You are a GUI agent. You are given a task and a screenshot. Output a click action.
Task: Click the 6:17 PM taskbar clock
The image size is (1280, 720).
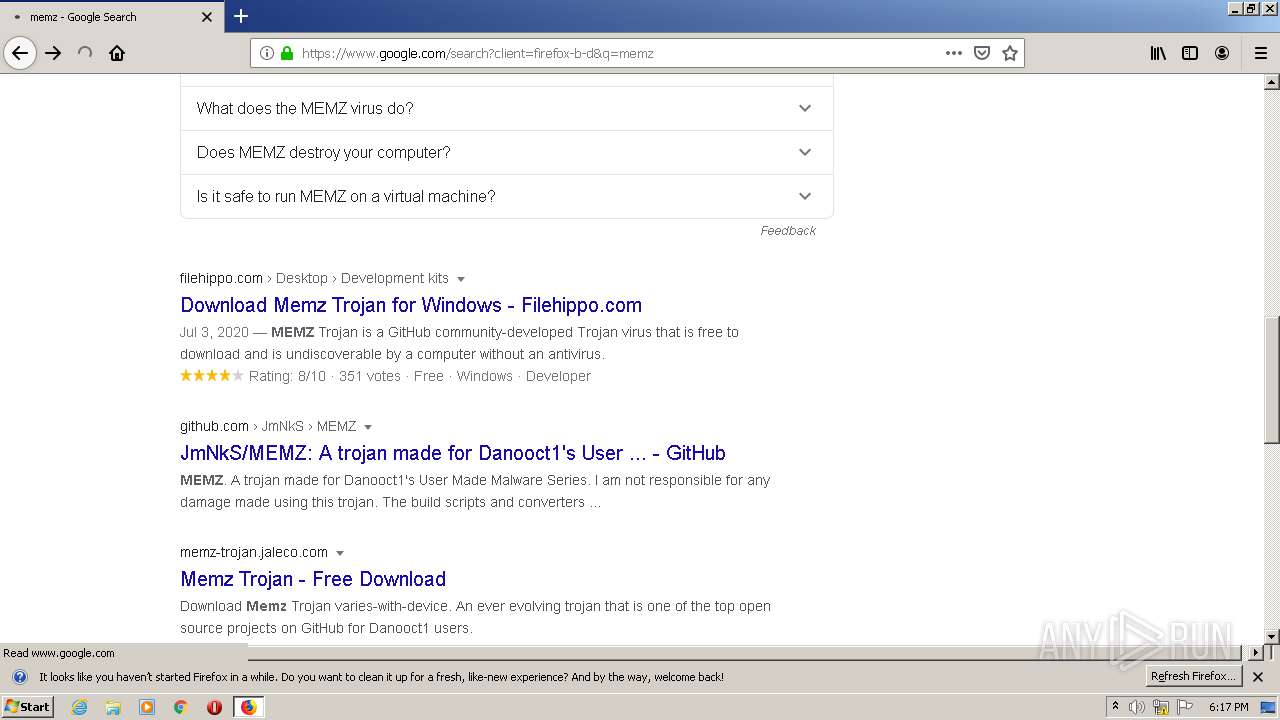(x=1229, y=707)
